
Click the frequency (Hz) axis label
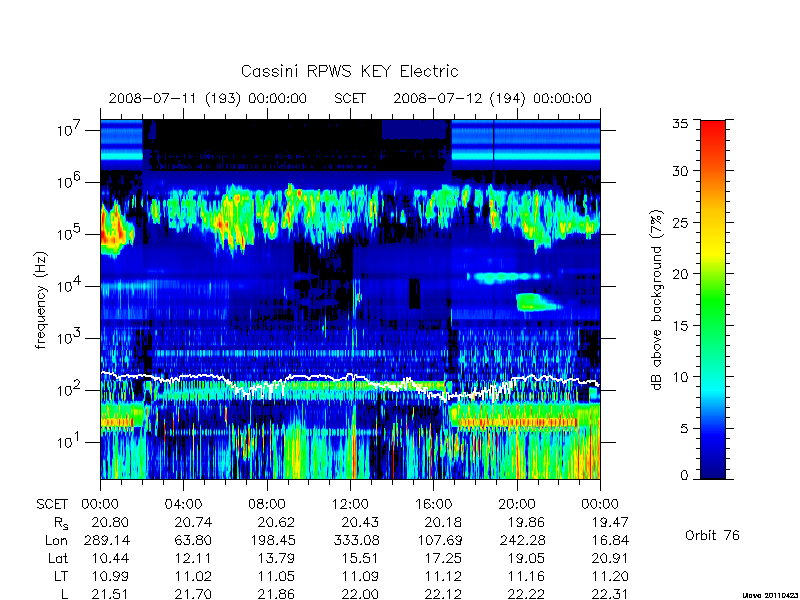pyautogui.click(x=41, y=300)
